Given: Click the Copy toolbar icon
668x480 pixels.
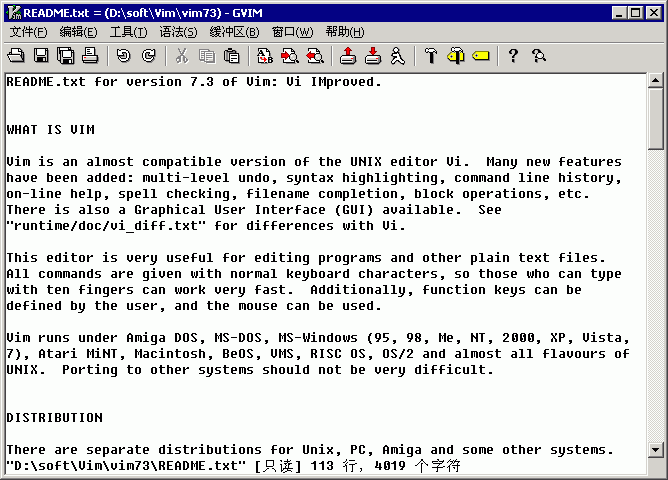Looking at the screenshot, I should [207, 56].
